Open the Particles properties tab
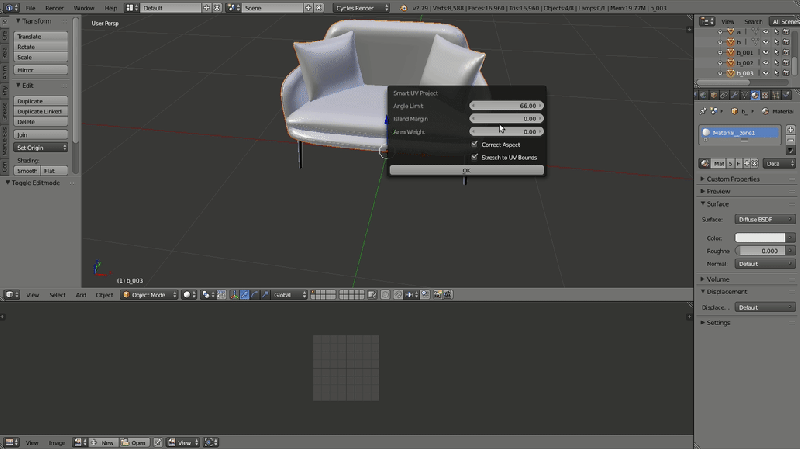Viewport: 800px width, 449px height. click(x=776, y=95)
